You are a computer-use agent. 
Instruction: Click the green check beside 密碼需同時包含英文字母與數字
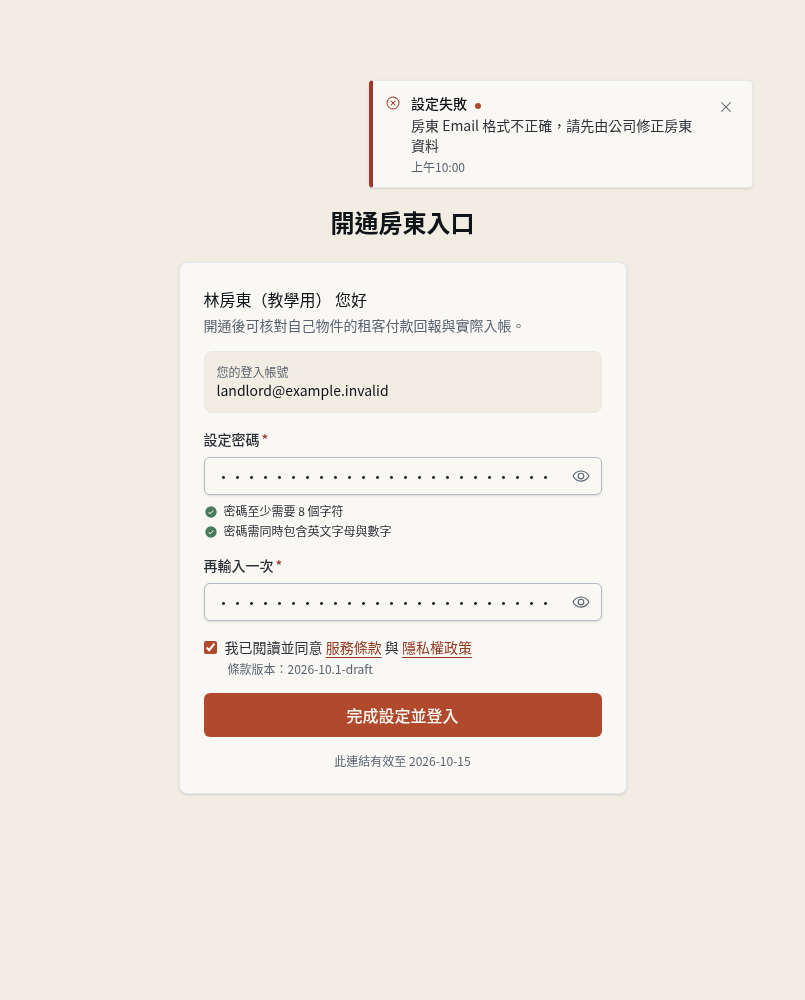(210, 532)
